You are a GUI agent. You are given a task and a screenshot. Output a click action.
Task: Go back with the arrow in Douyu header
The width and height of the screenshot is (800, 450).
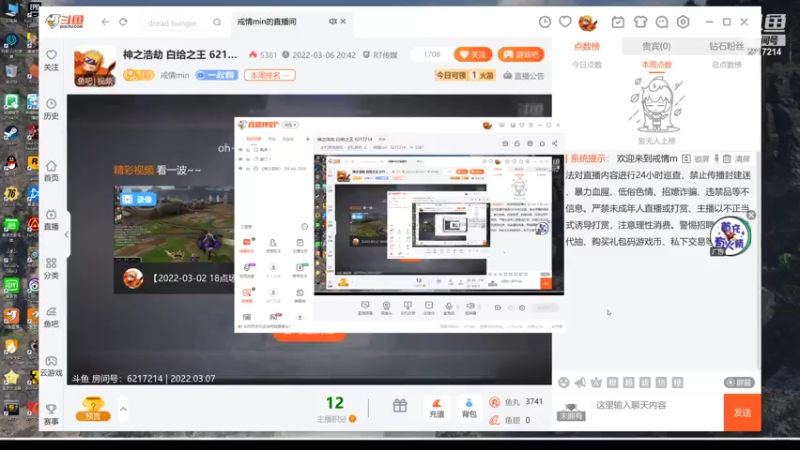105,22
